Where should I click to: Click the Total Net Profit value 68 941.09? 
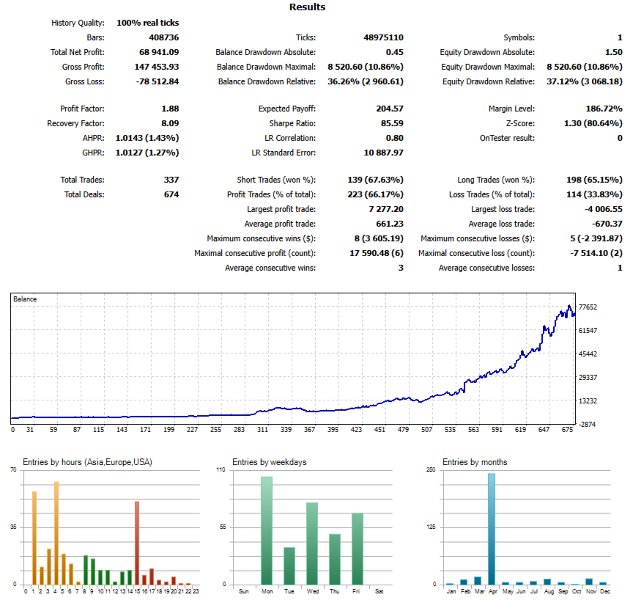[159, 52]
